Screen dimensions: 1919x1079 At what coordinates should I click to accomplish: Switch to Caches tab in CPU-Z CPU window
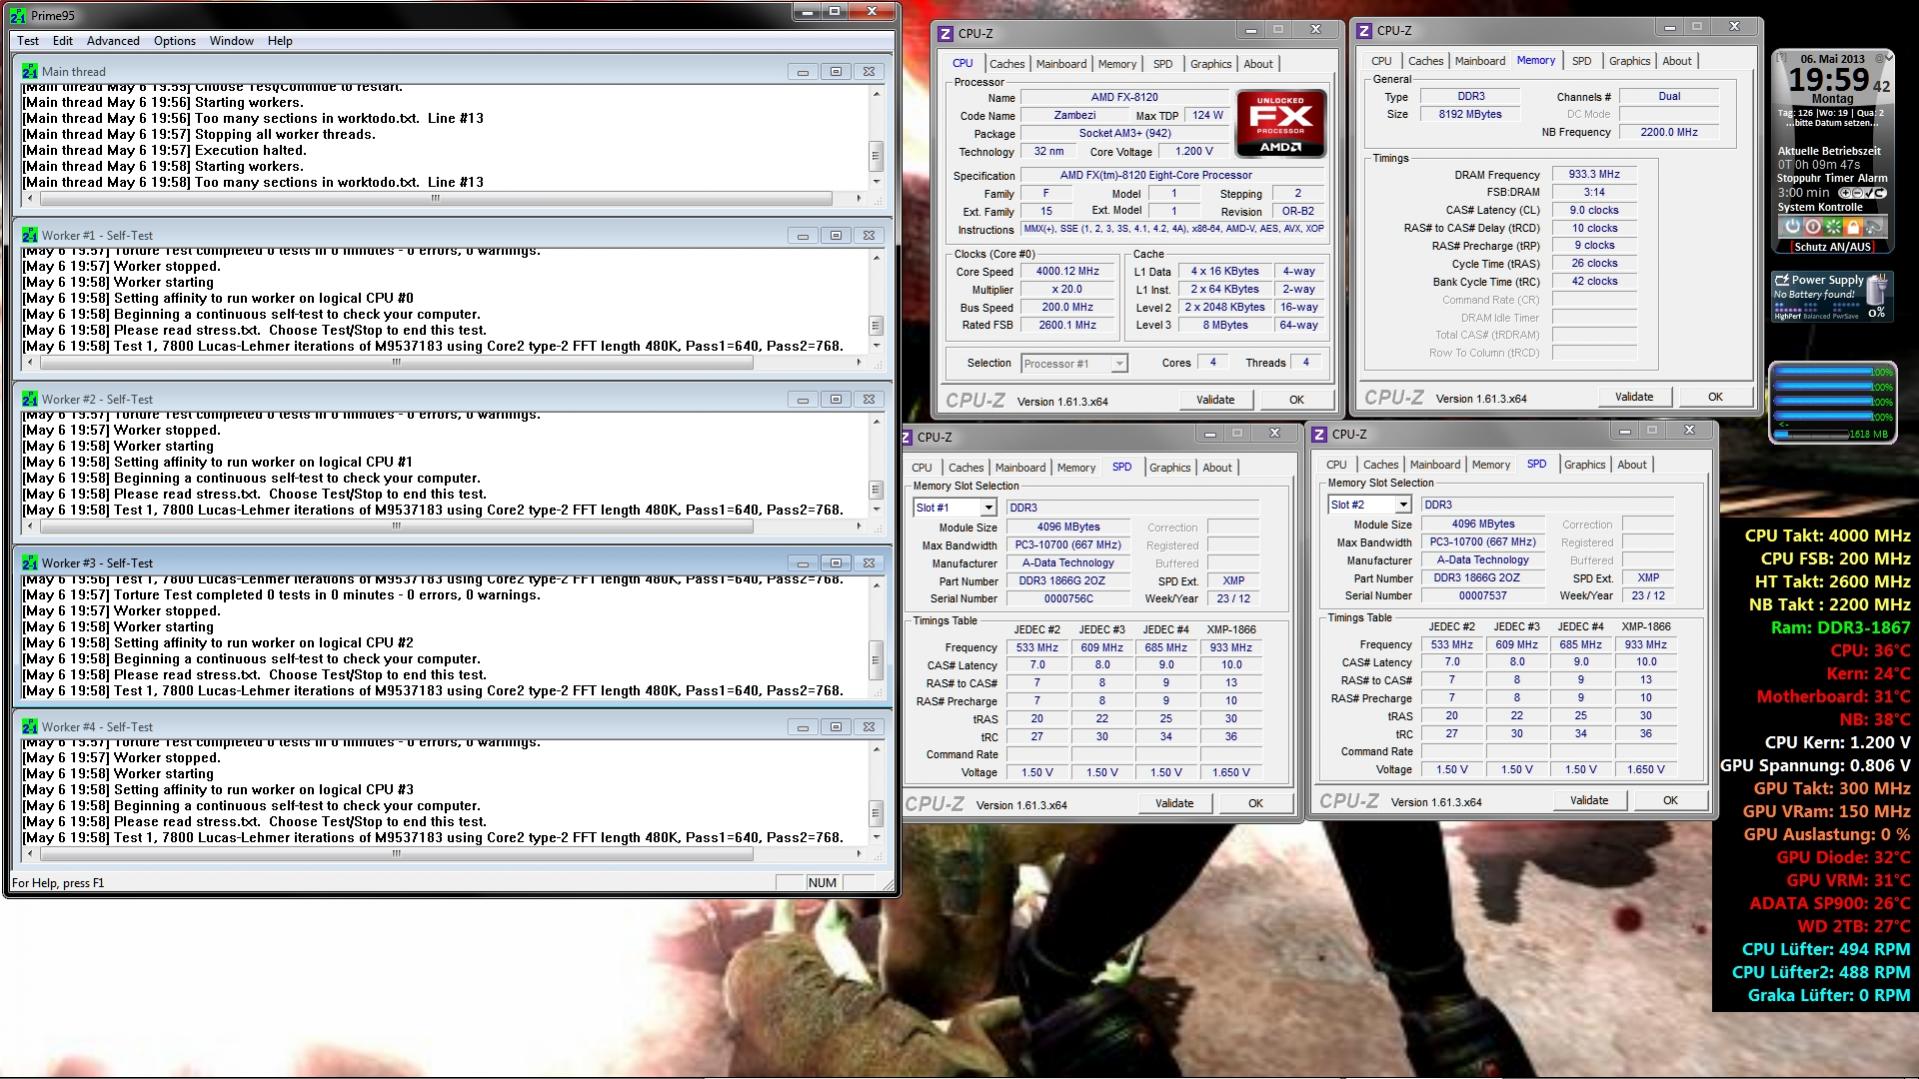click(1007, 64)
